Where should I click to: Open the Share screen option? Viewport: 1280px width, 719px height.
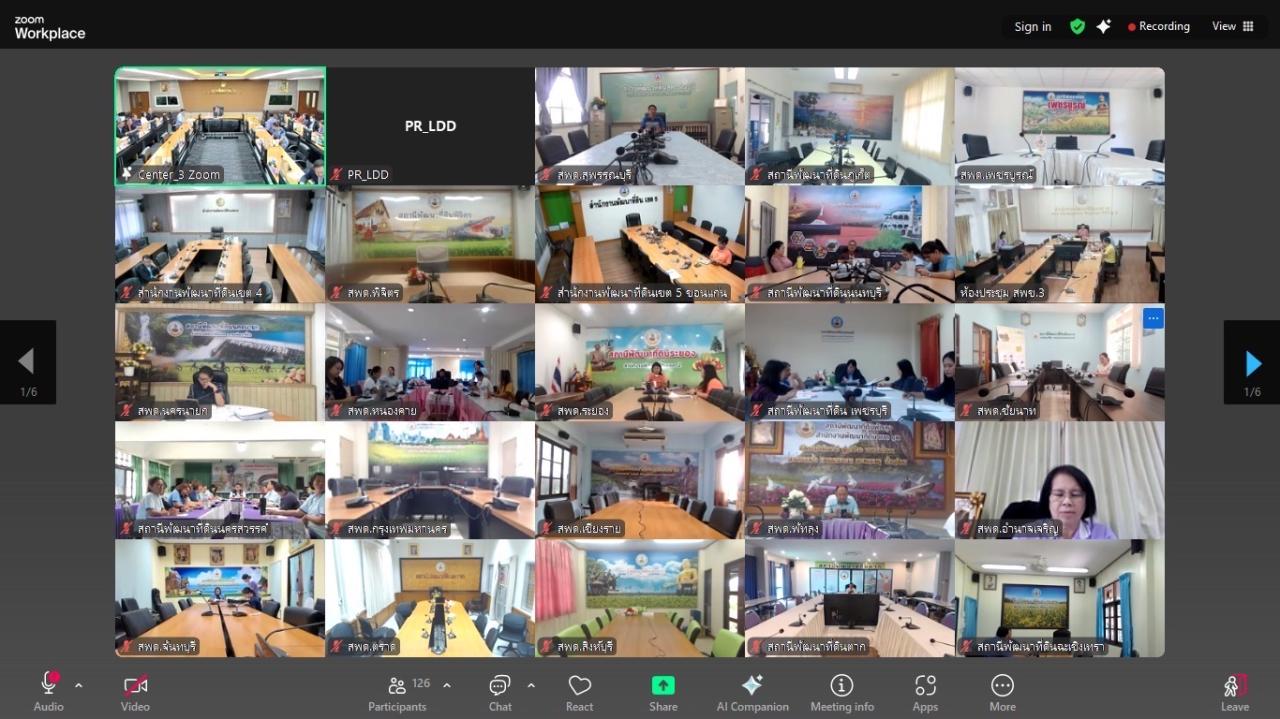click(x=663, y=693)
